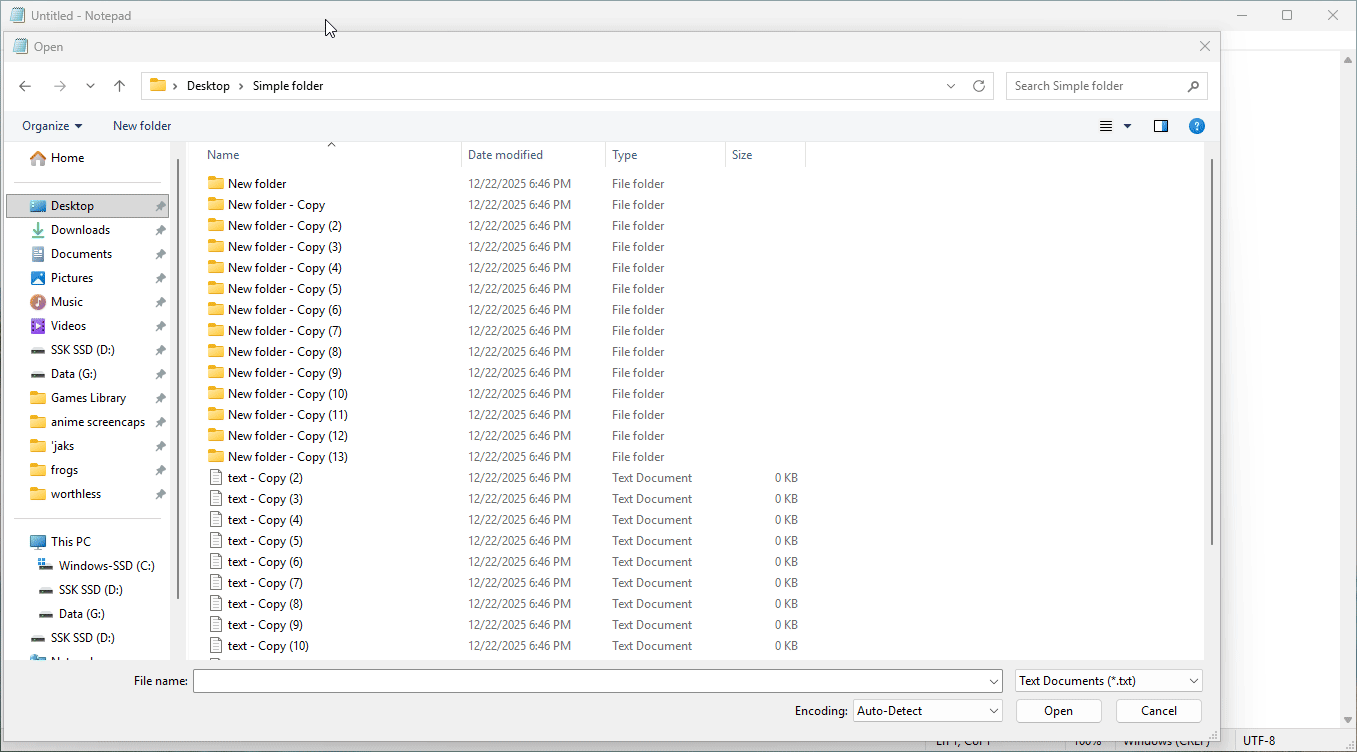Viewport: 1357px width, 752px height.
Task: Open the Organize menu
Action: (x=52, y=126)
